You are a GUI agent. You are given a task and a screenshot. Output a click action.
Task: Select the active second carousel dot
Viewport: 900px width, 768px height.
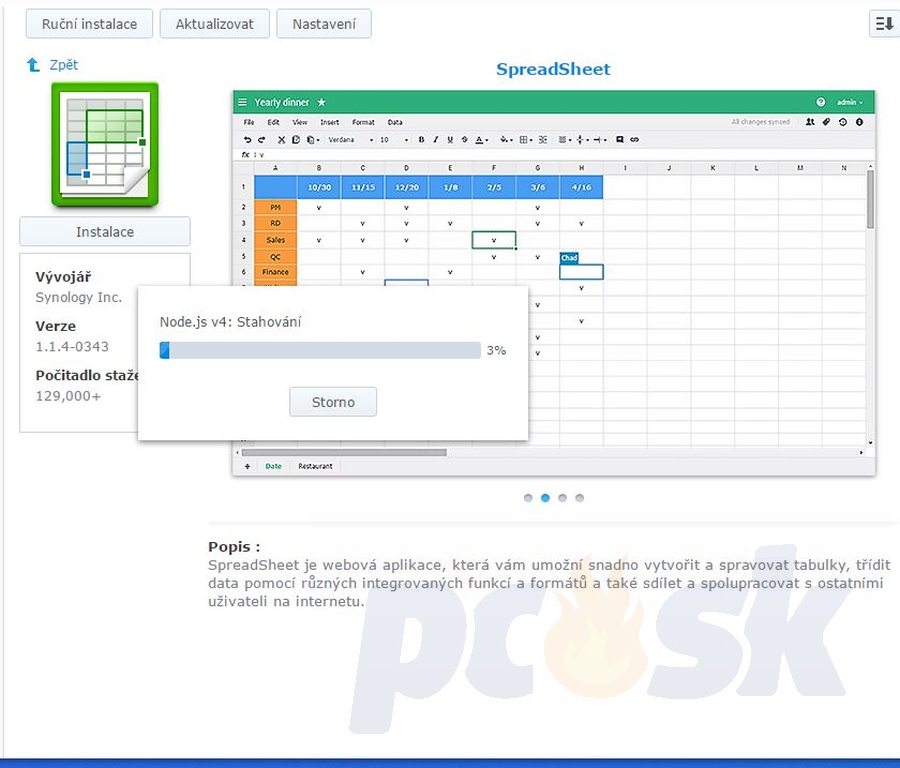tap(545, 498)
